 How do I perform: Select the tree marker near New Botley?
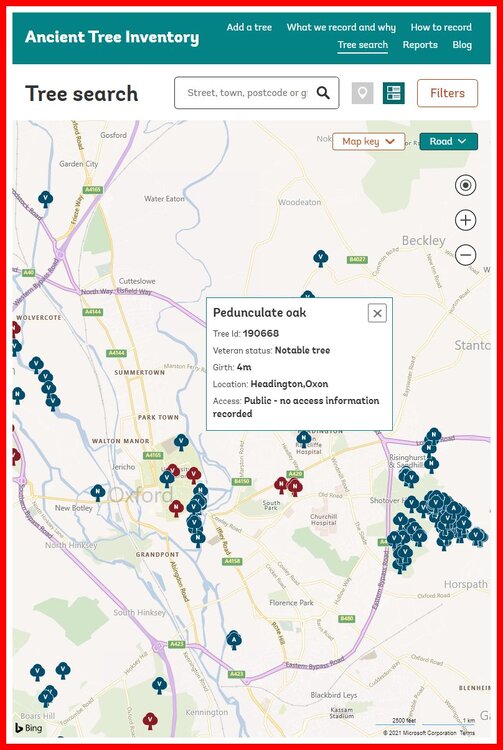98,492
